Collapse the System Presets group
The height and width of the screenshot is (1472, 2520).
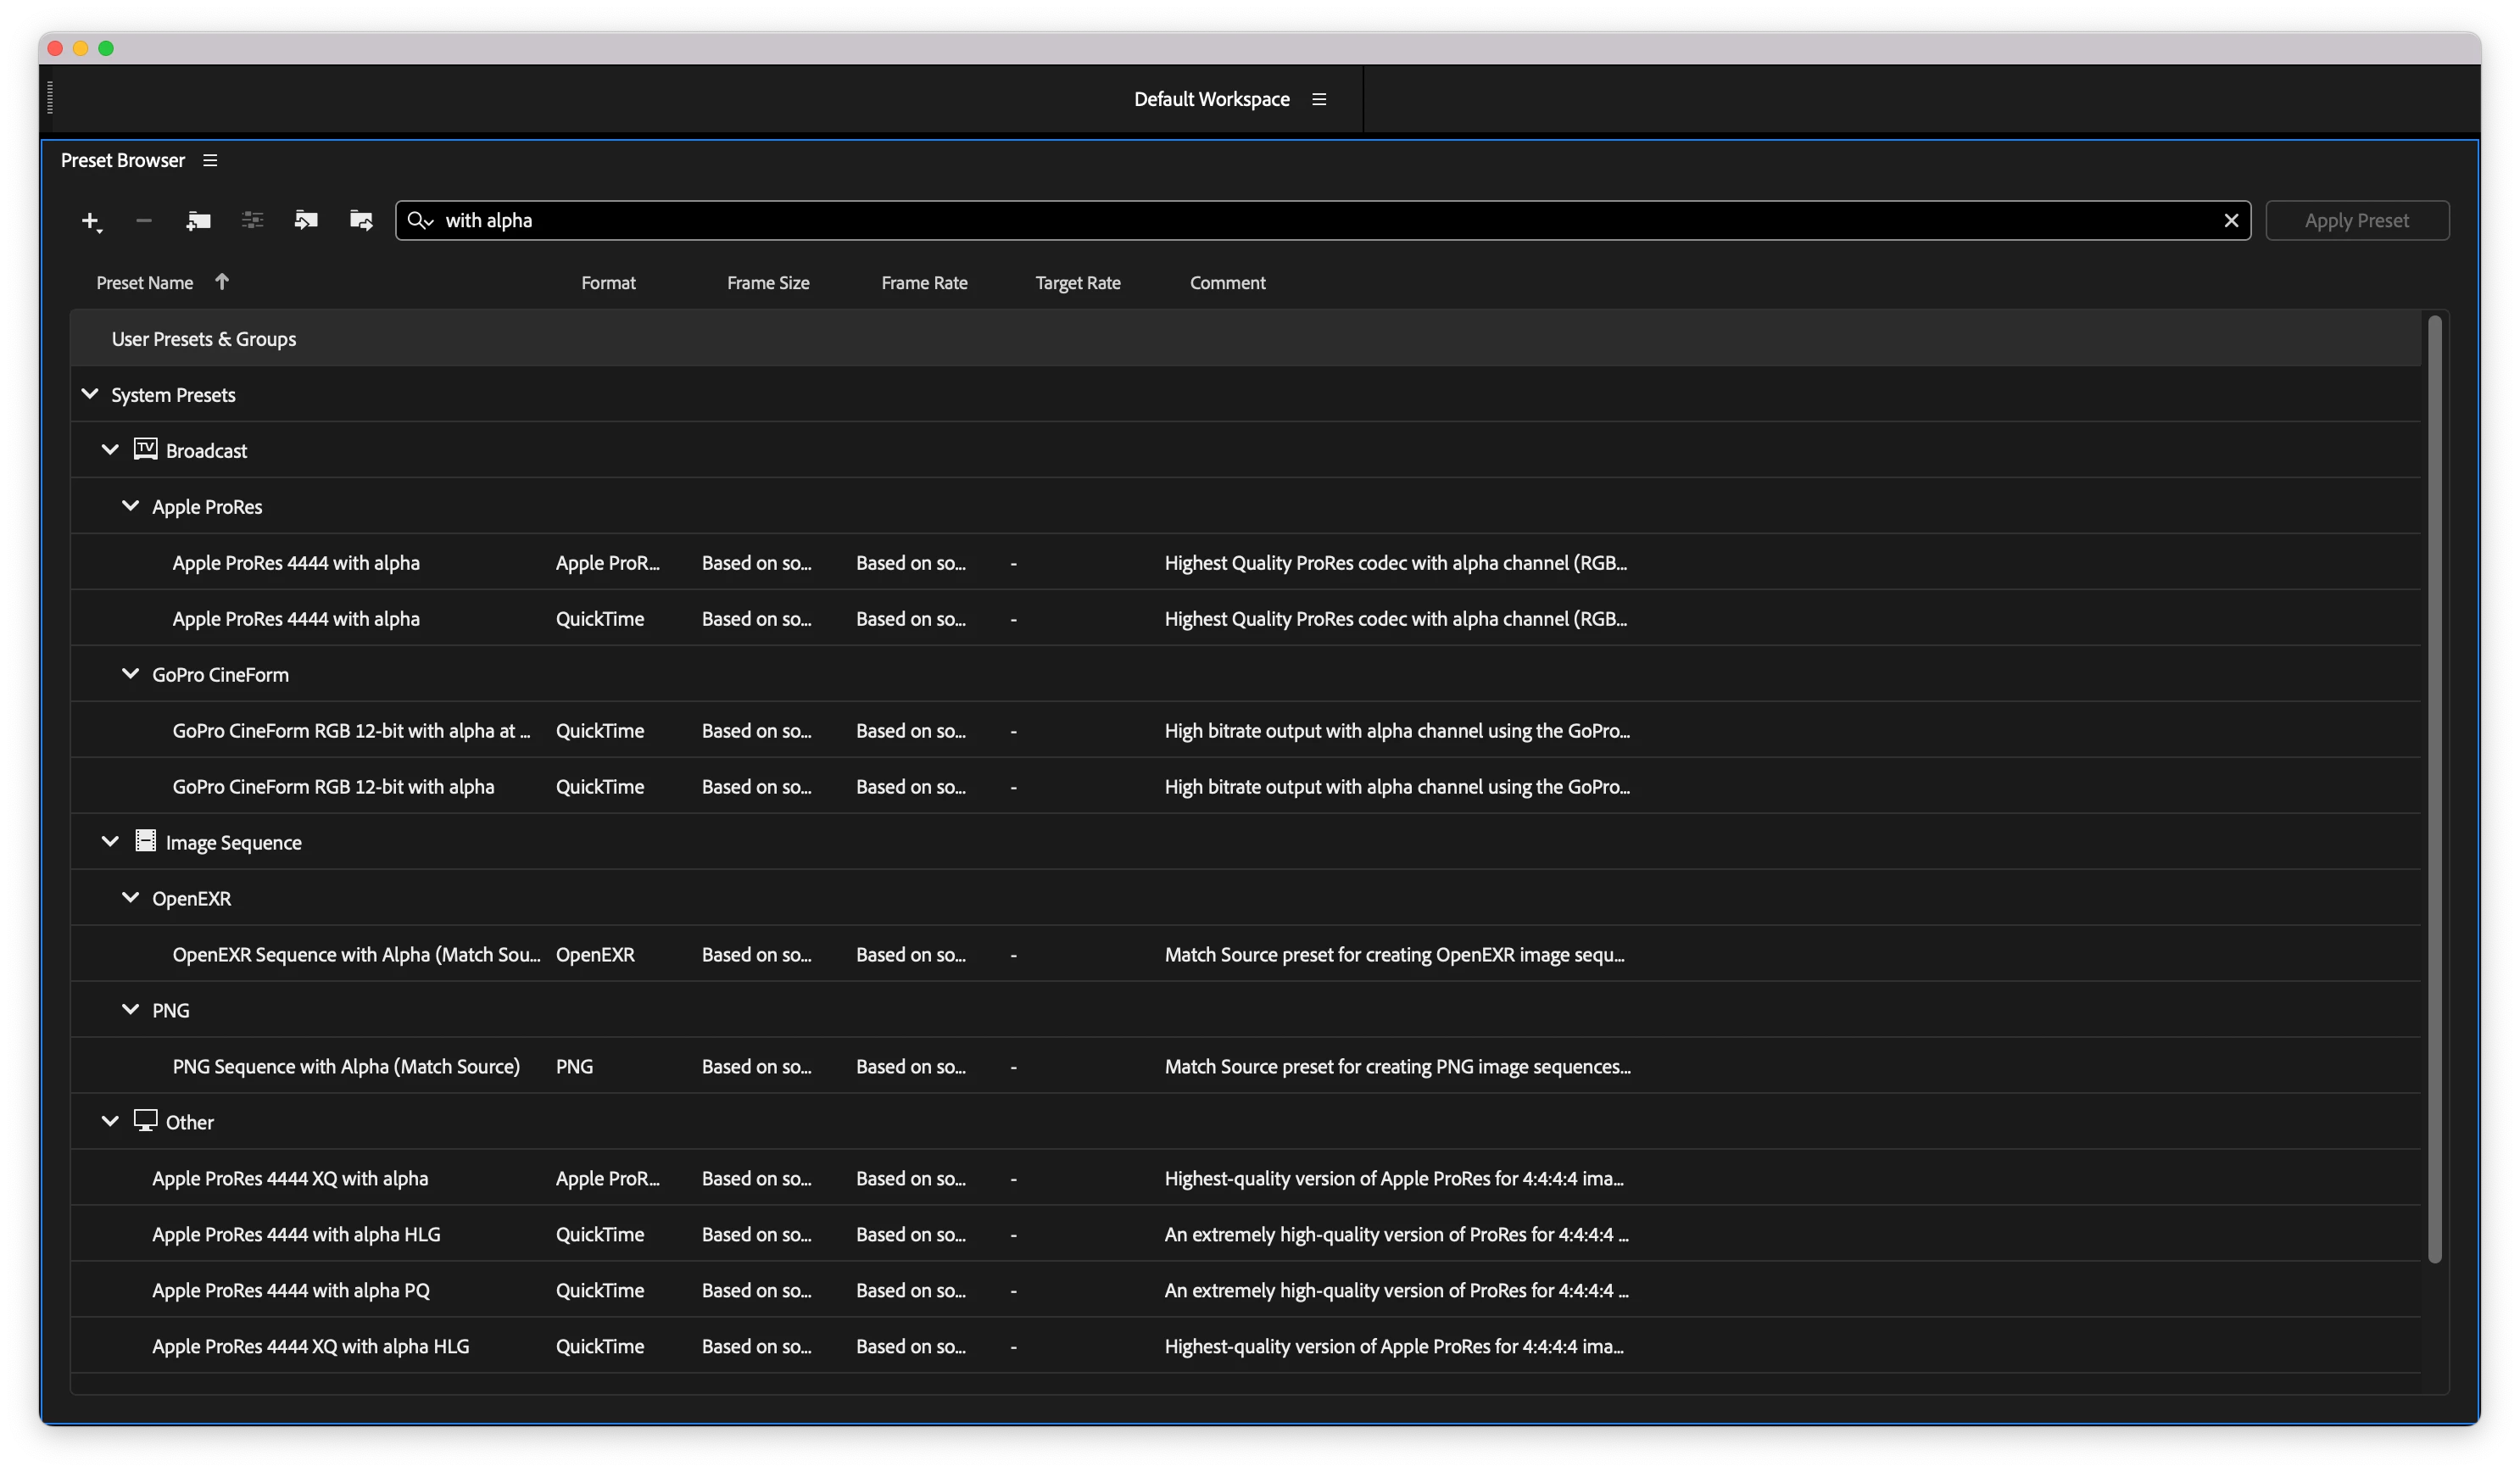tap(90, 395)
